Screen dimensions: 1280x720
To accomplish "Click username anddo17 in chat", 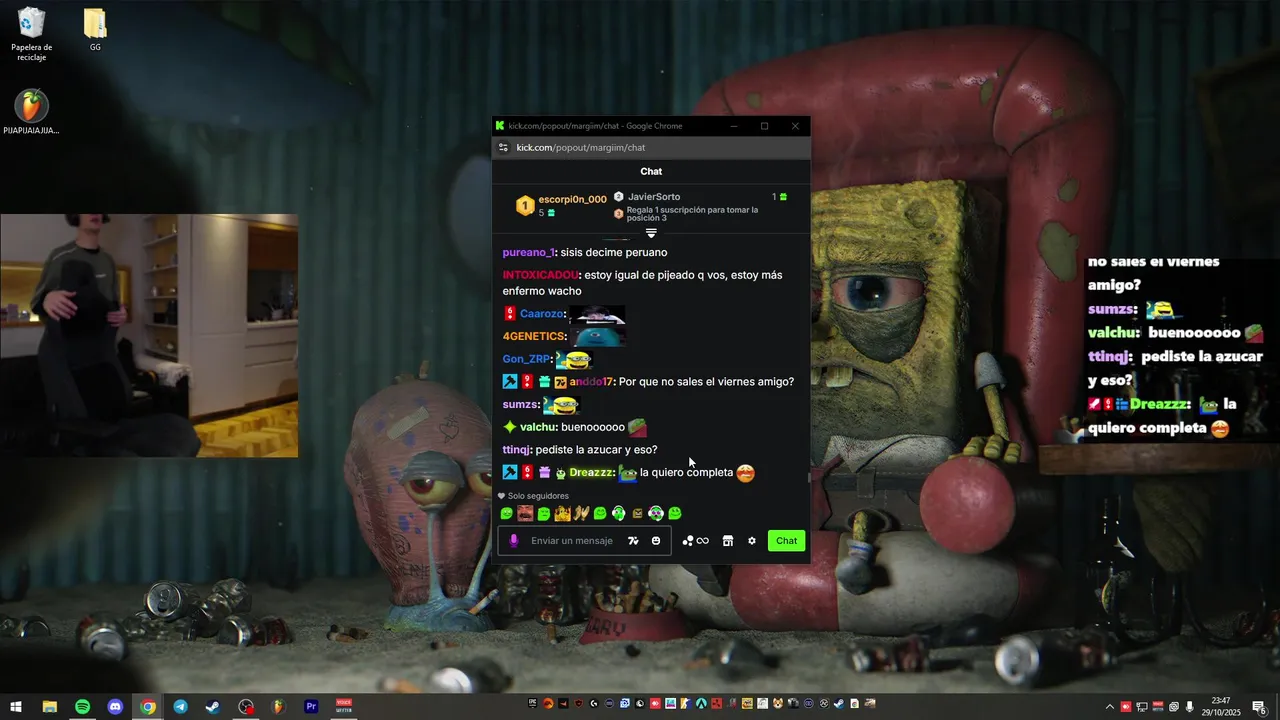I will [591, 382].
